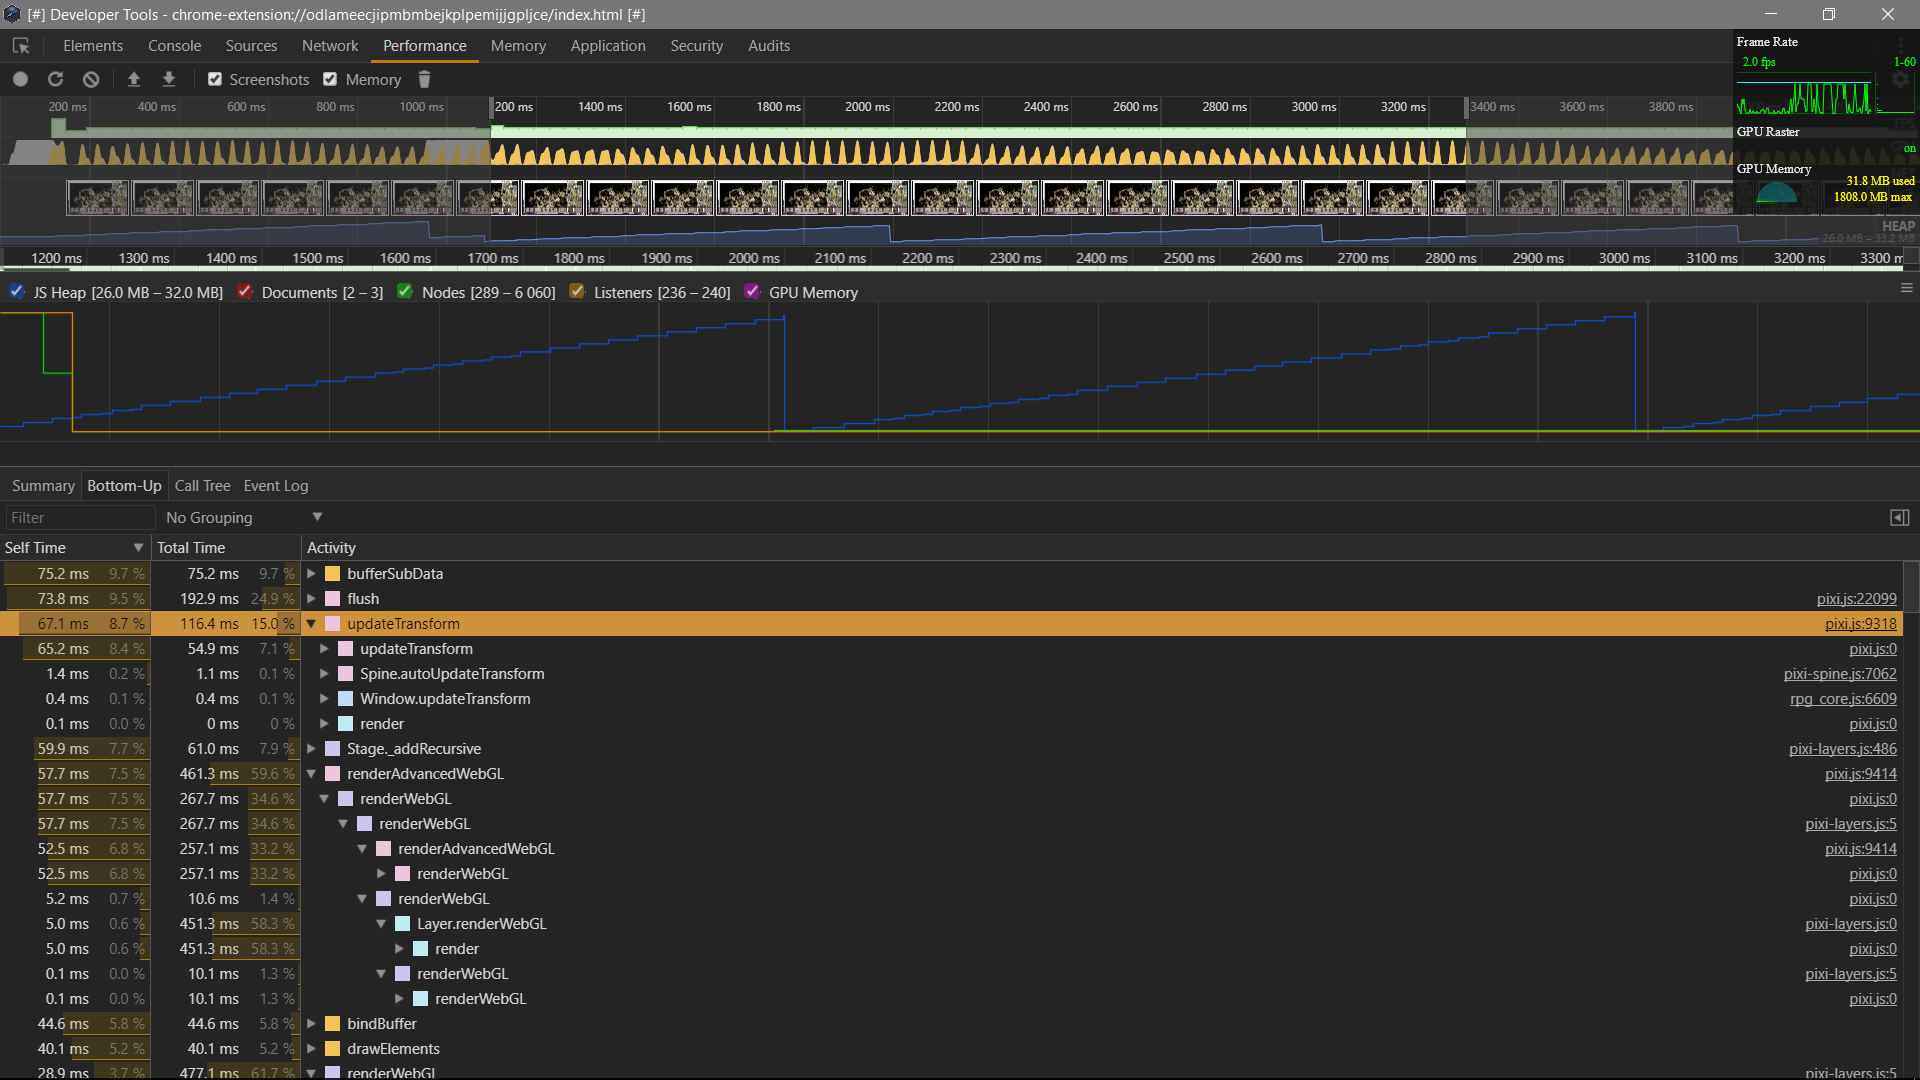The height and width of the screenshot is (1080, 1920).
Task: Click the Filter input field
Action: click(x=80, y=518)
